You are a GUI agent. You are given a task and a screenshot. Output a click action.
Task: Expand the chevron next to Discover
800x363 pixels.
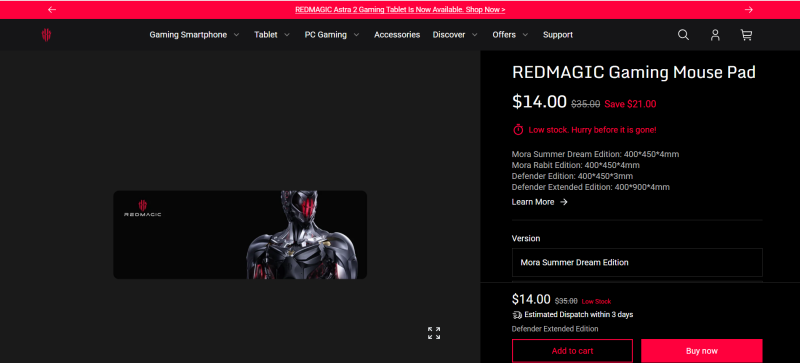(474, 35)
